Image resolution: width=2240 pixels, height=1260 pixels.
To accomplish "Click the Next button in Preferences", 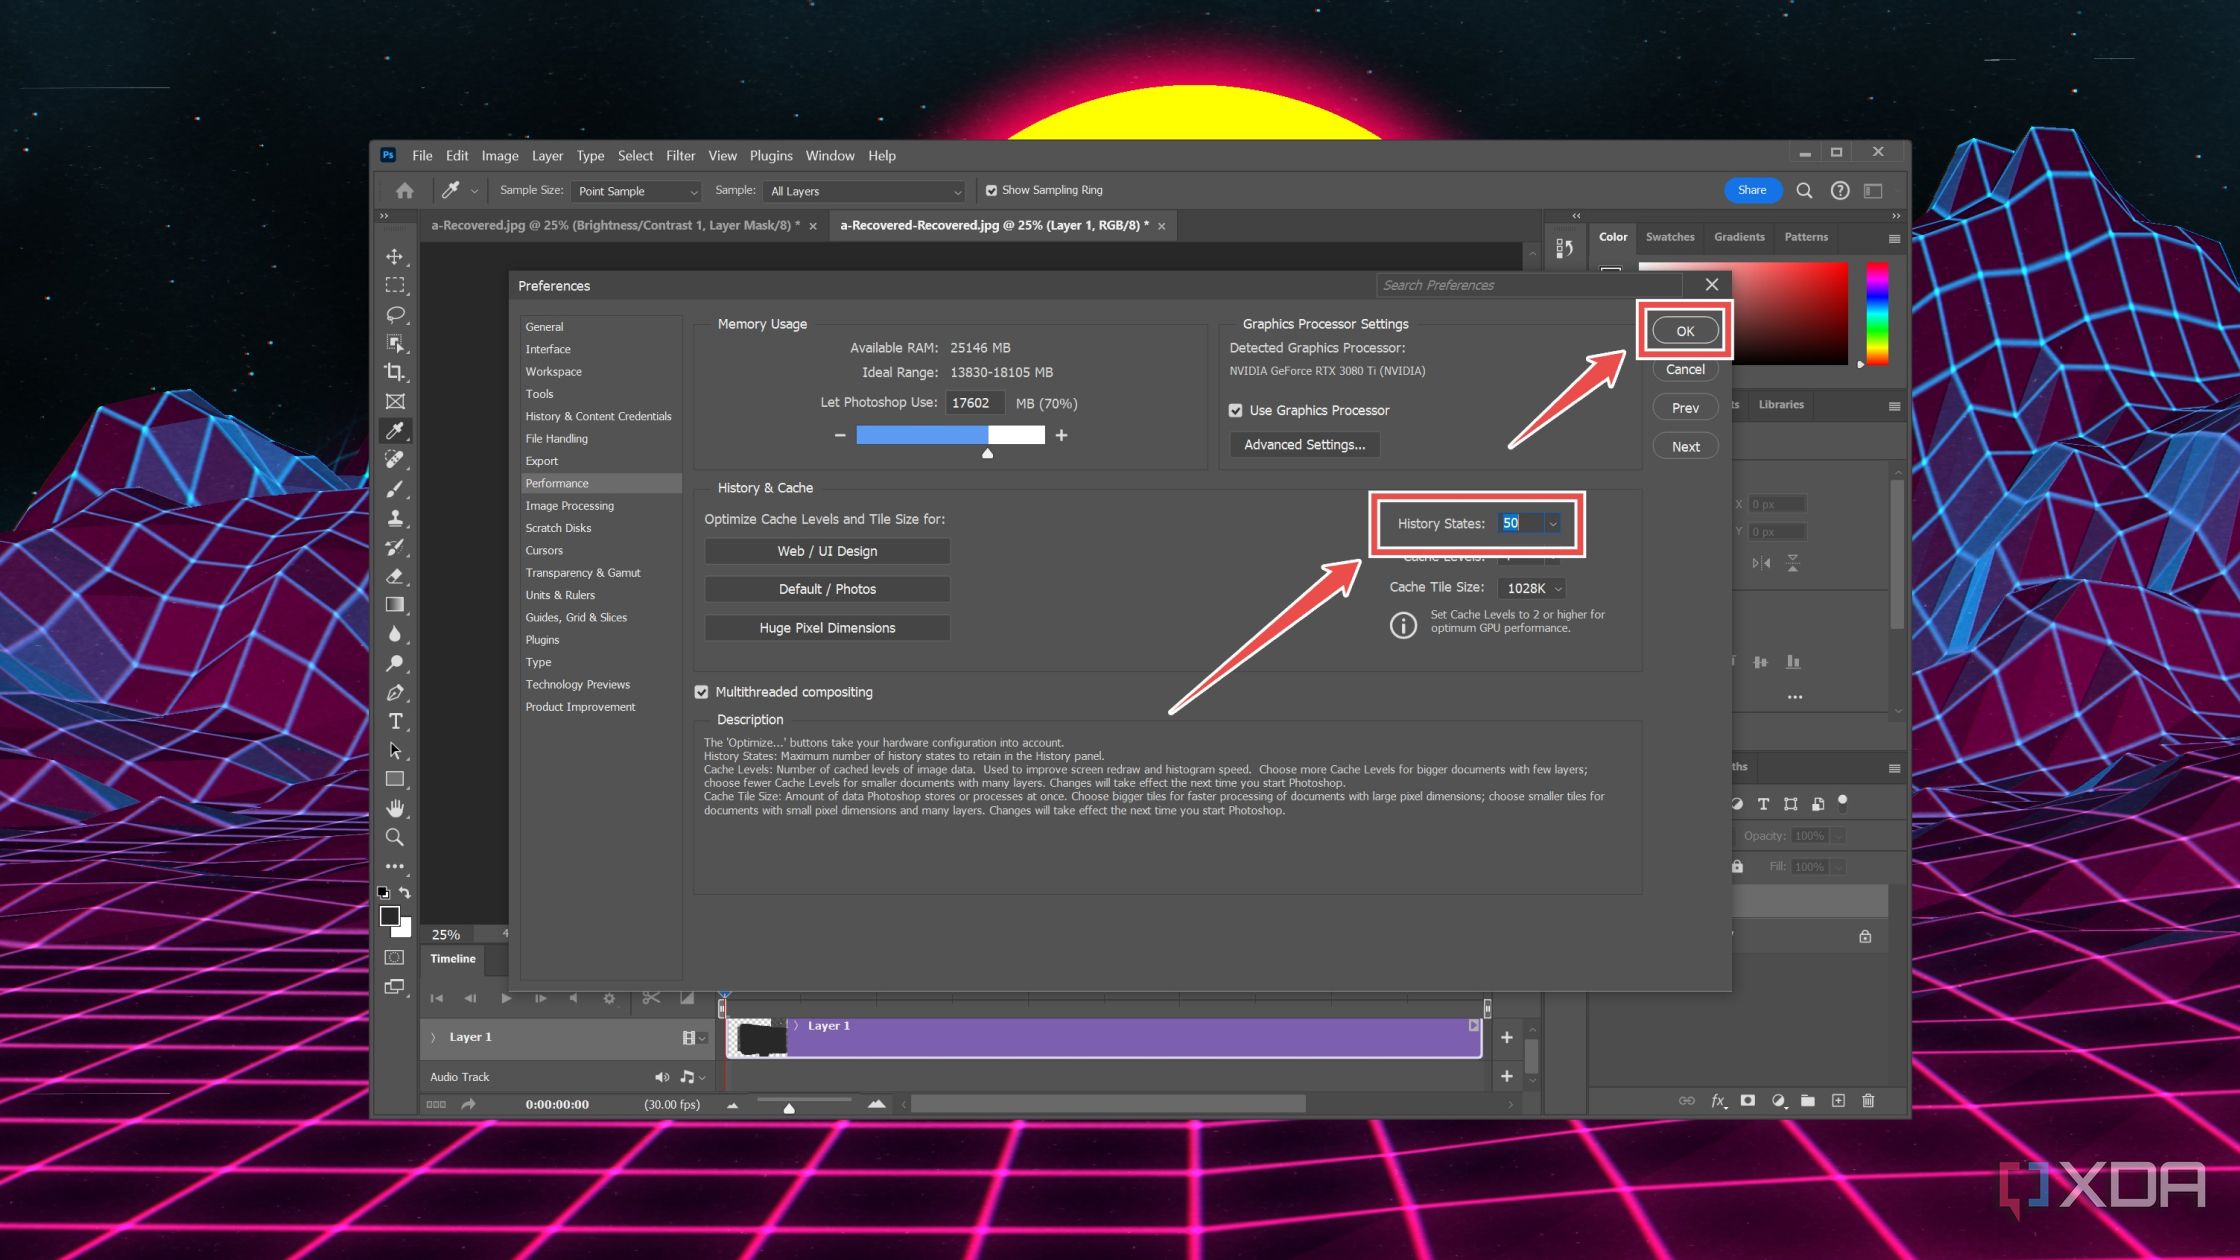I will pyautogui.click(x=1685, y=447).
